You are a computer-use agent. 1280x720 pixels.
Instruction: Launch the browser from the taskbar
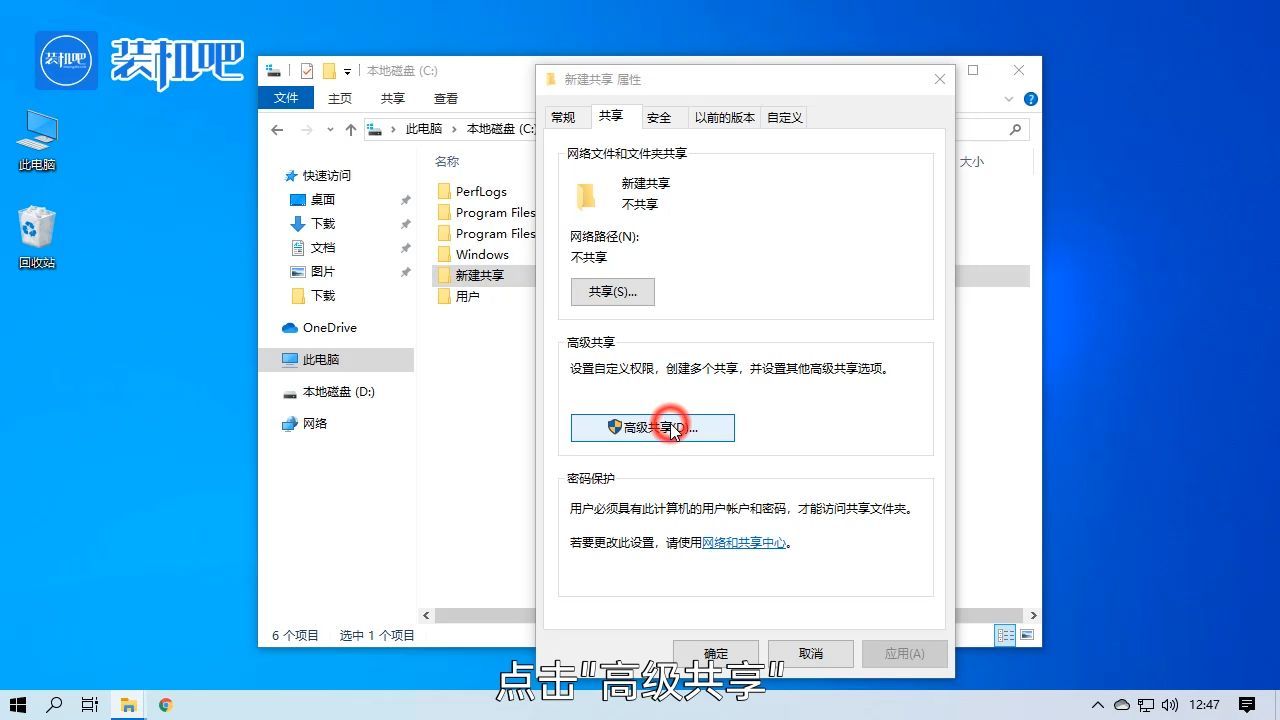(165, 705)
